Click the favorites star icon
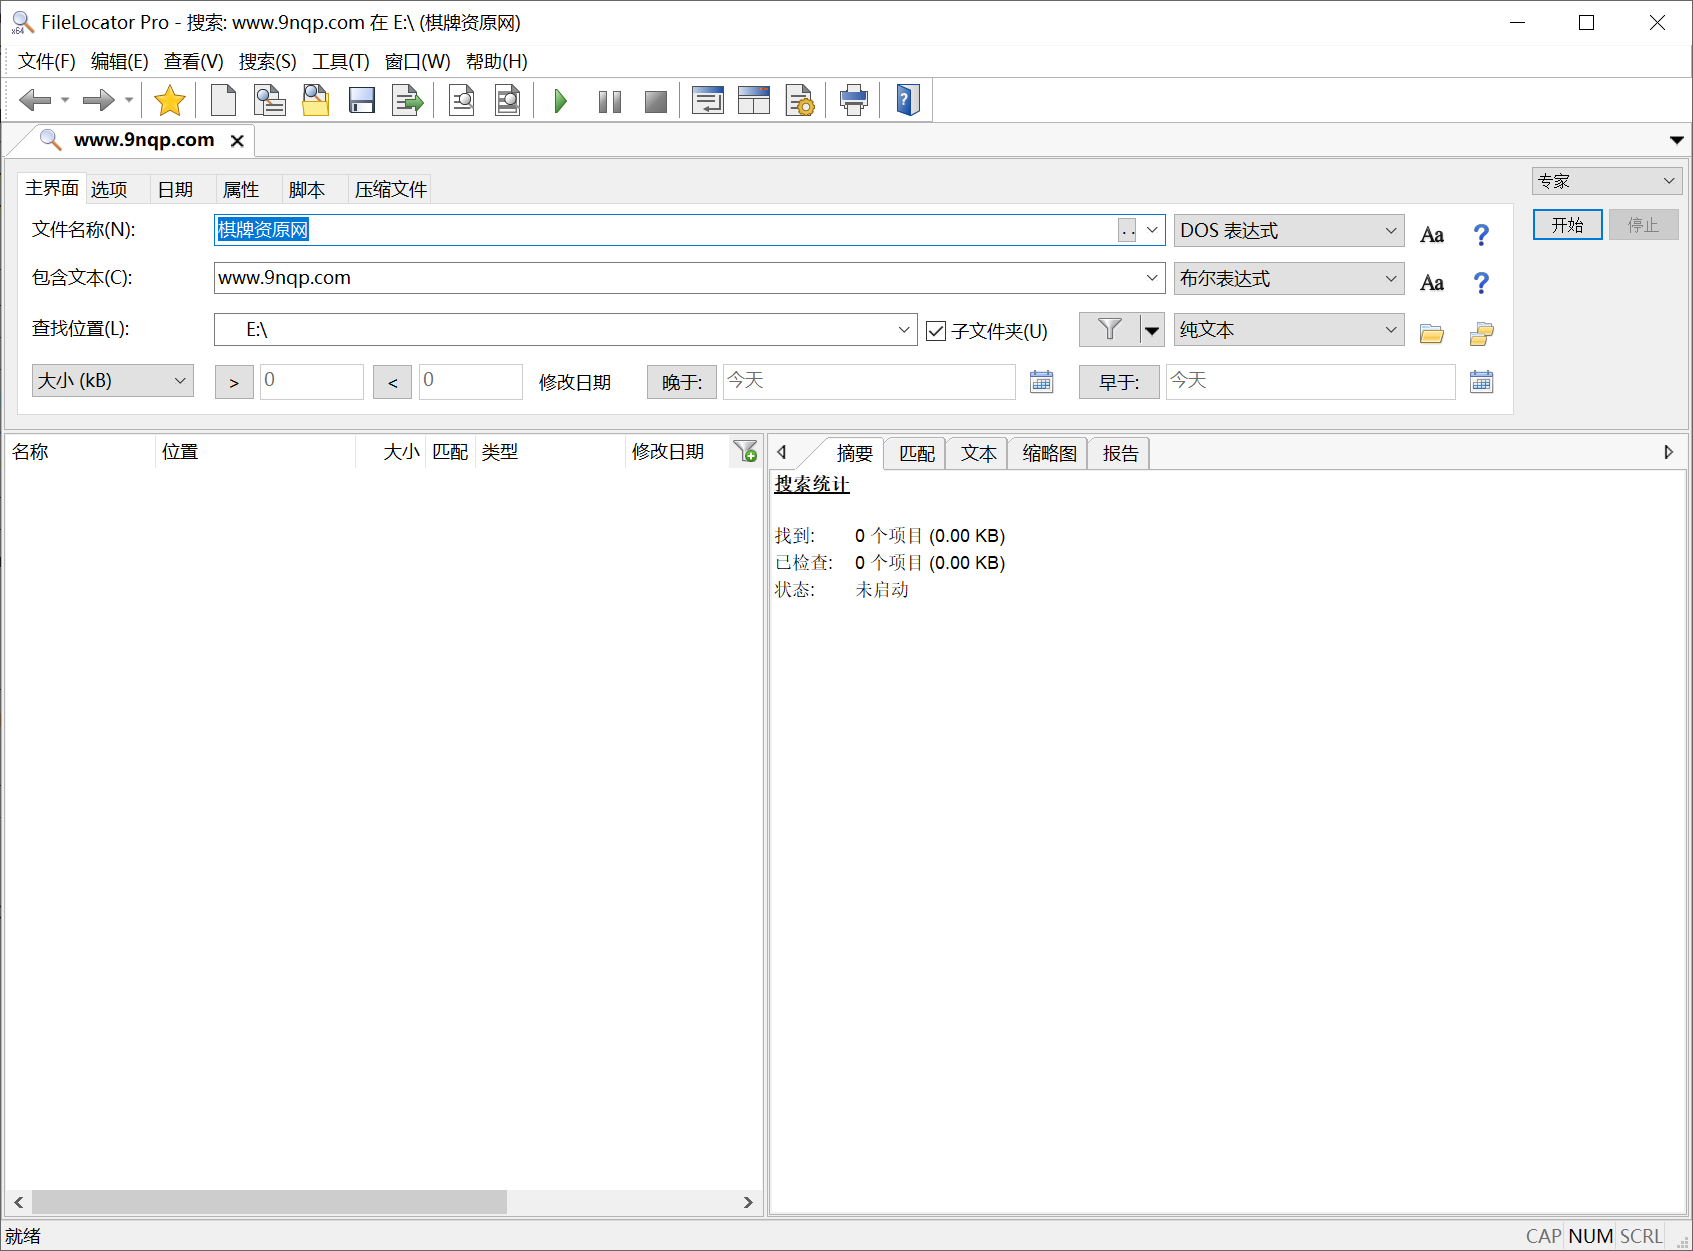The image size is (1693, 1251). [170, 100]
